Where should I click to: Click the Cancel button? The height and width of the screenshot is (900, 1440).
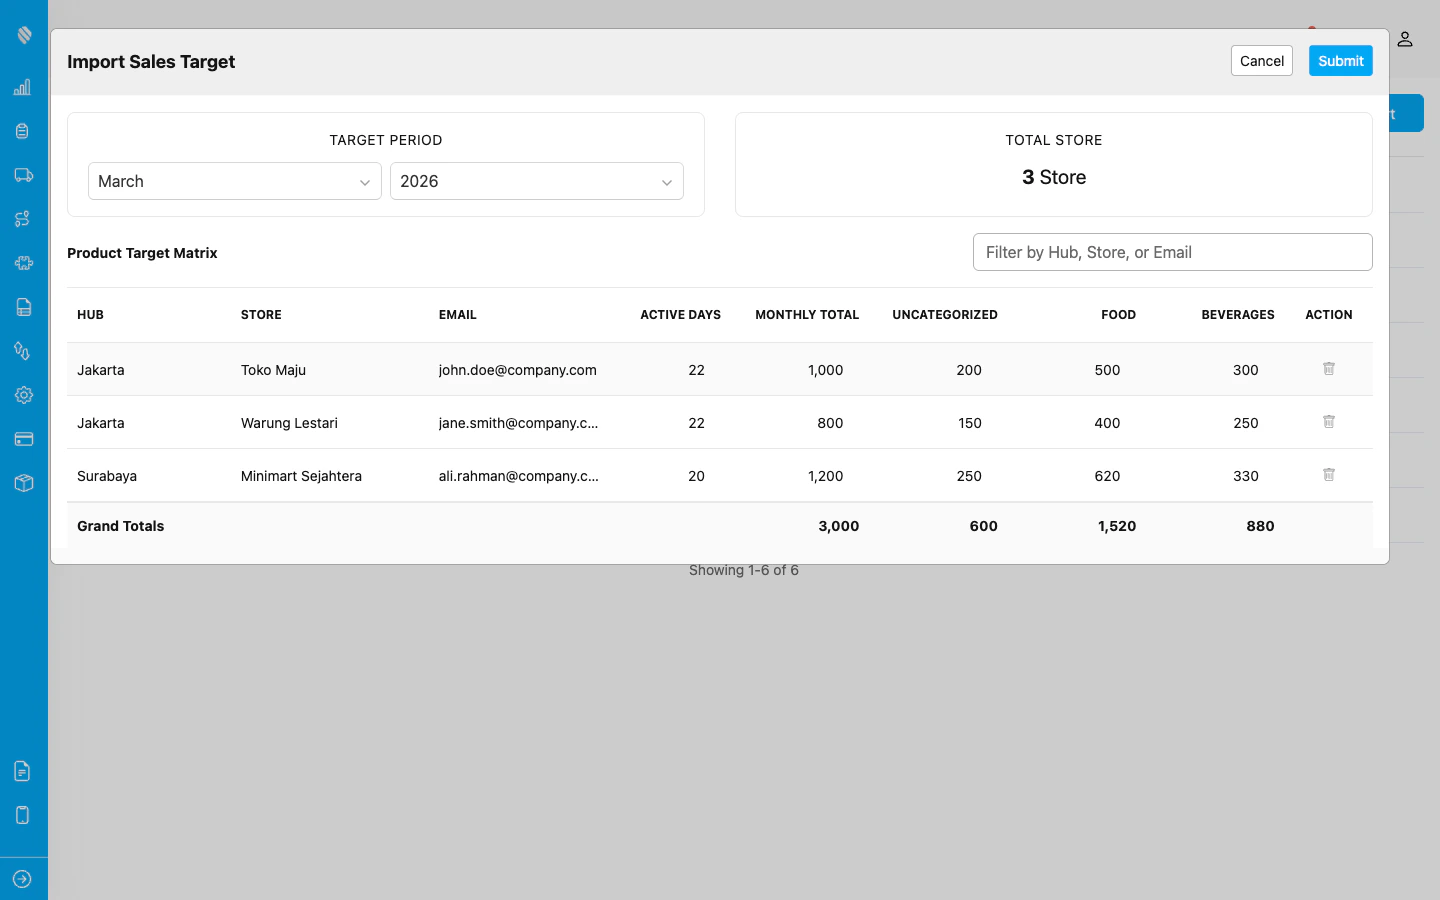click(x=1261, y=60)
